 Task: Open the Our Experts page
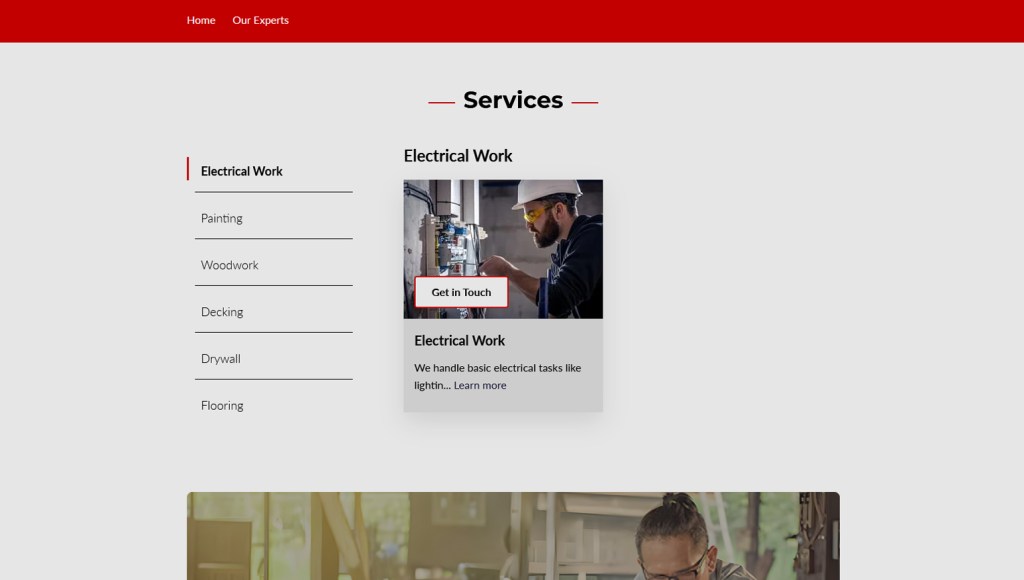click(260, 20)
